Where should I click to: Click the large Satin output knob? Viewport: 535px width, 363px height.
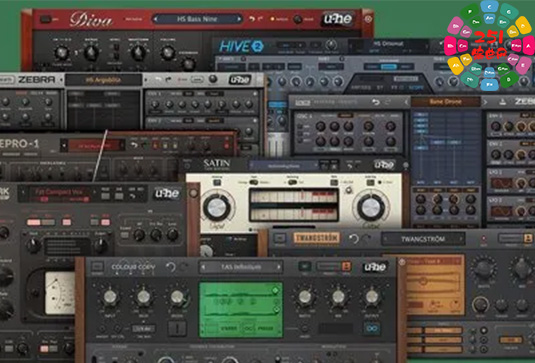point(371,208)
